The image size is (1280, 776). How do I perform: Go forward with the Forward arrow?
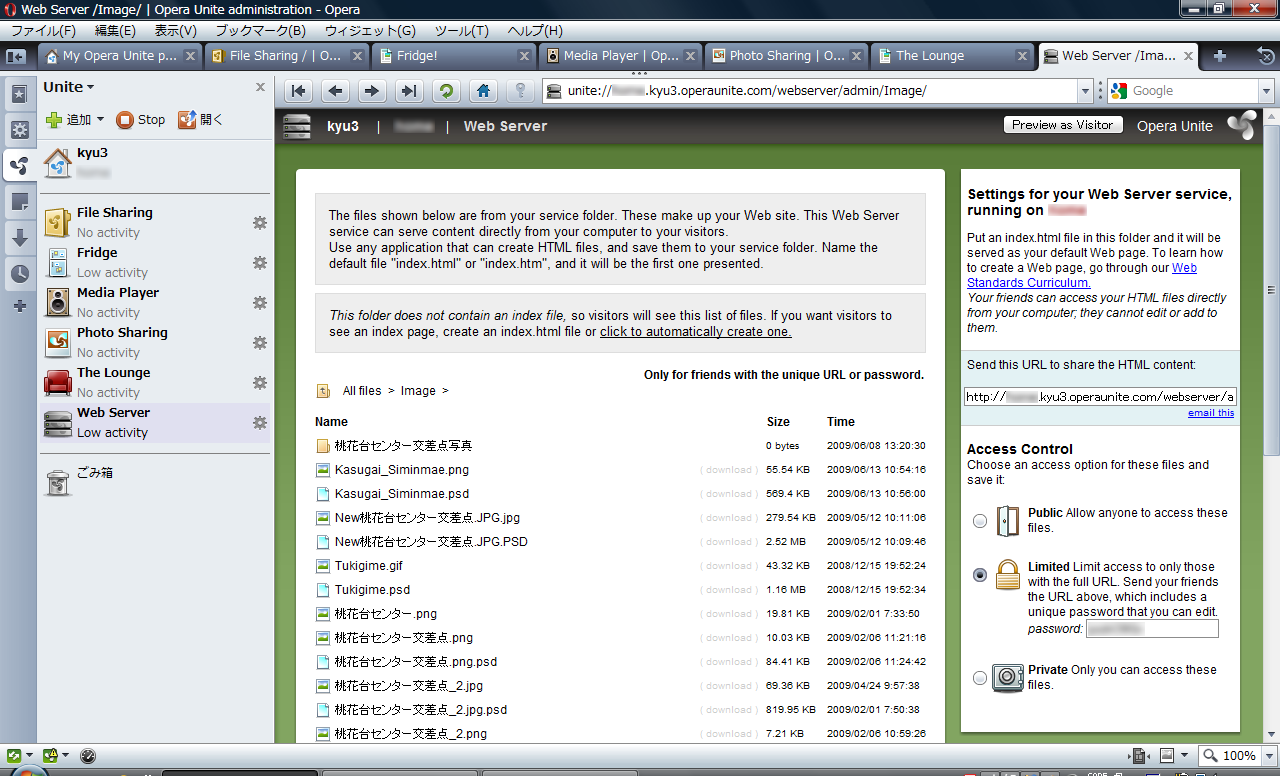pyautogui.click(x=372, y=91)
